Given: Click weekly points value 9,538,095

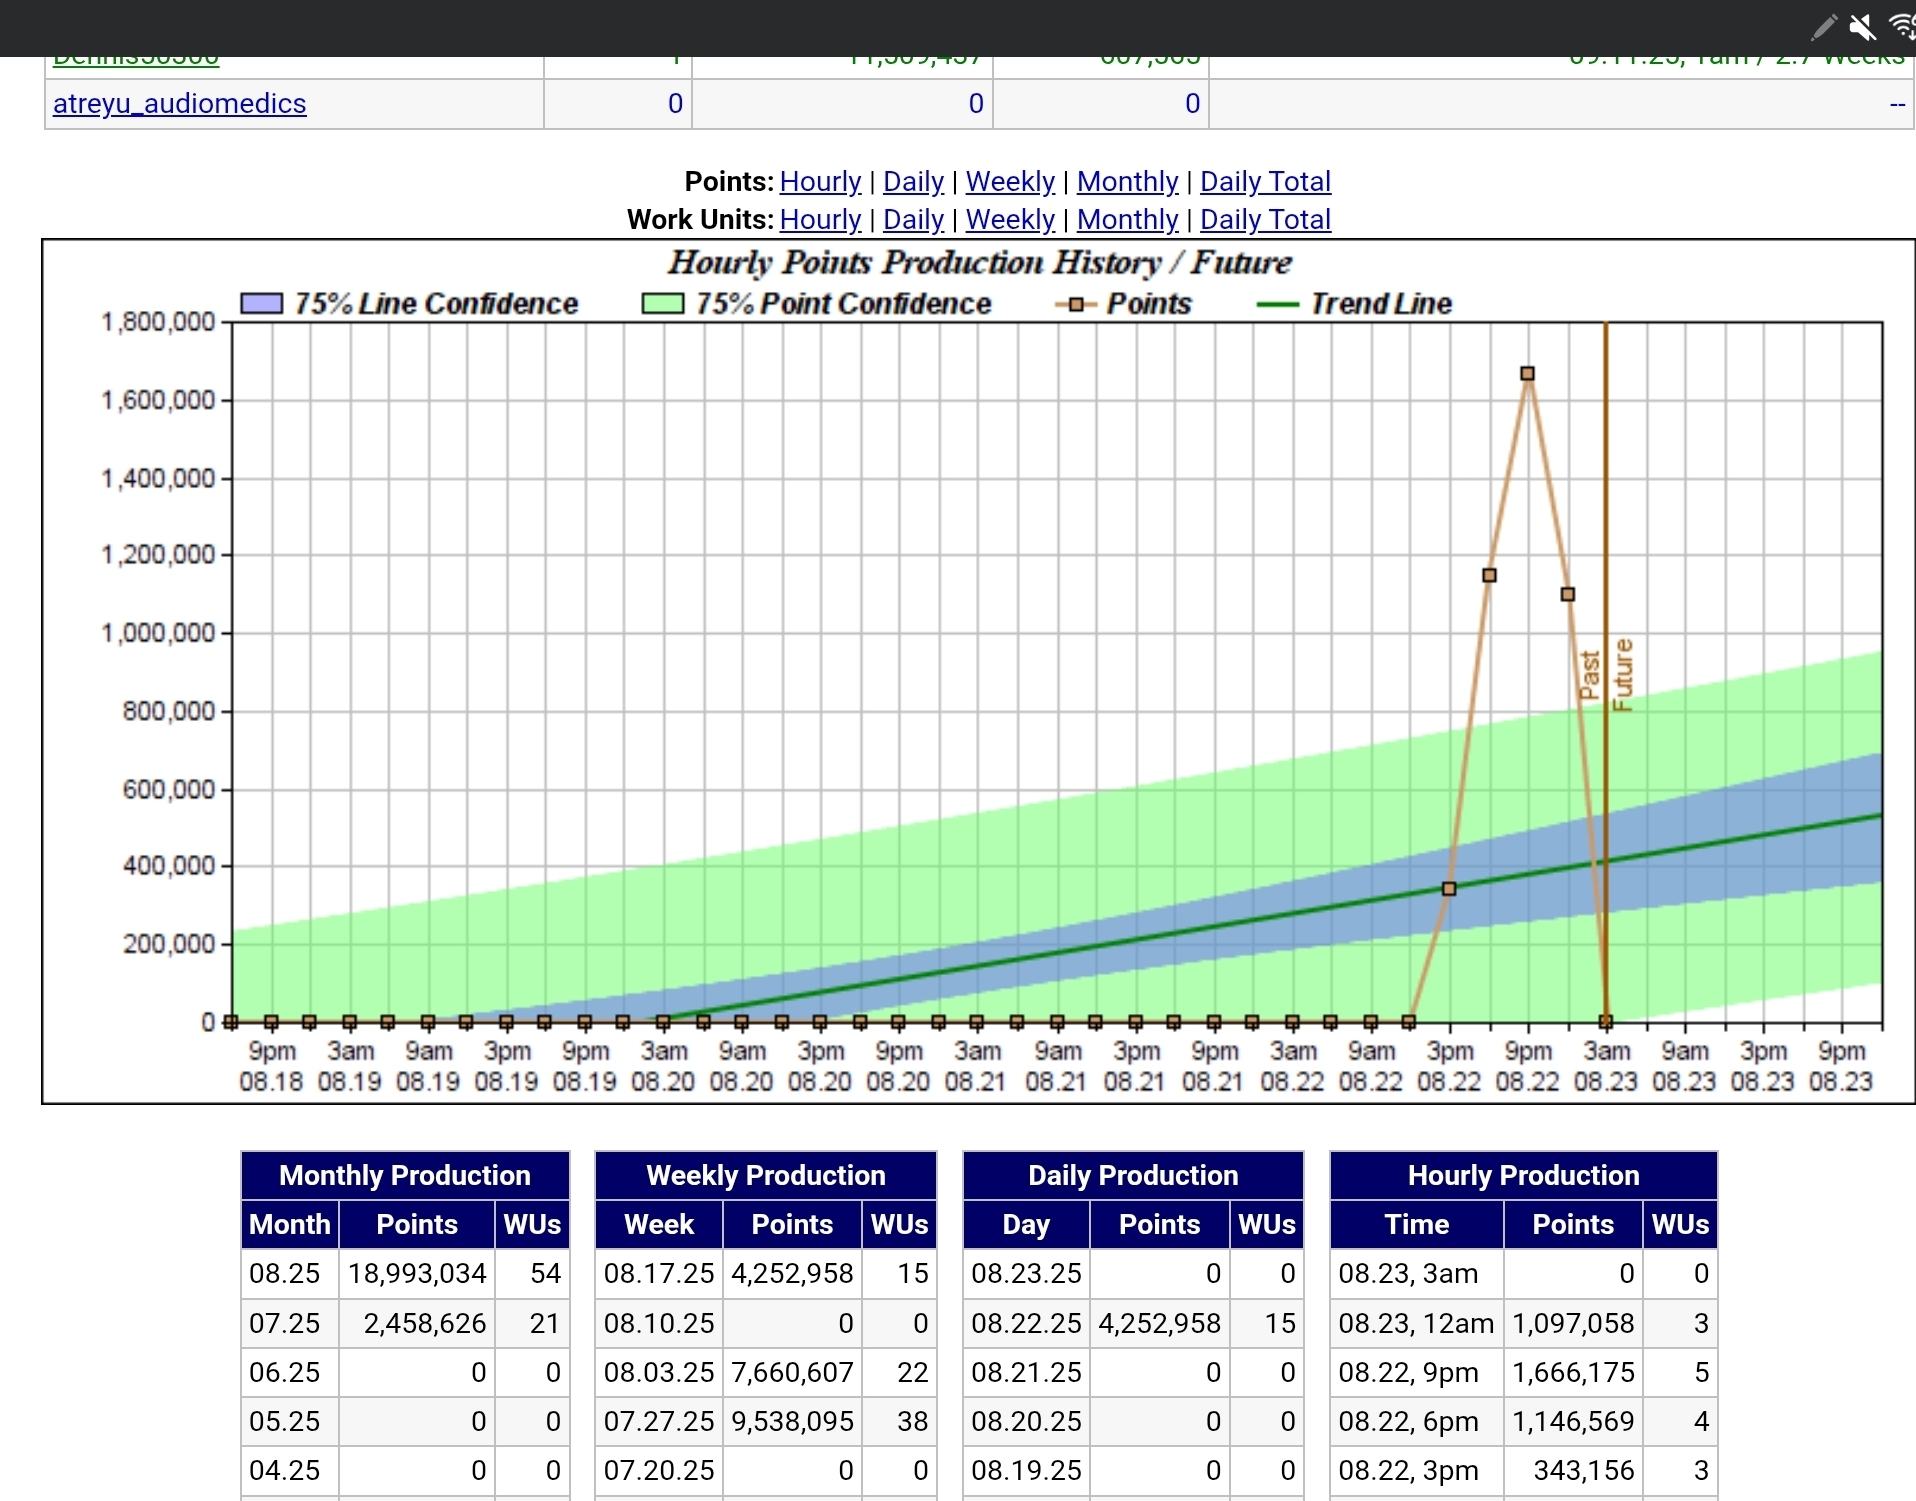Looking at the screenshot, I should pos(792,1421).
